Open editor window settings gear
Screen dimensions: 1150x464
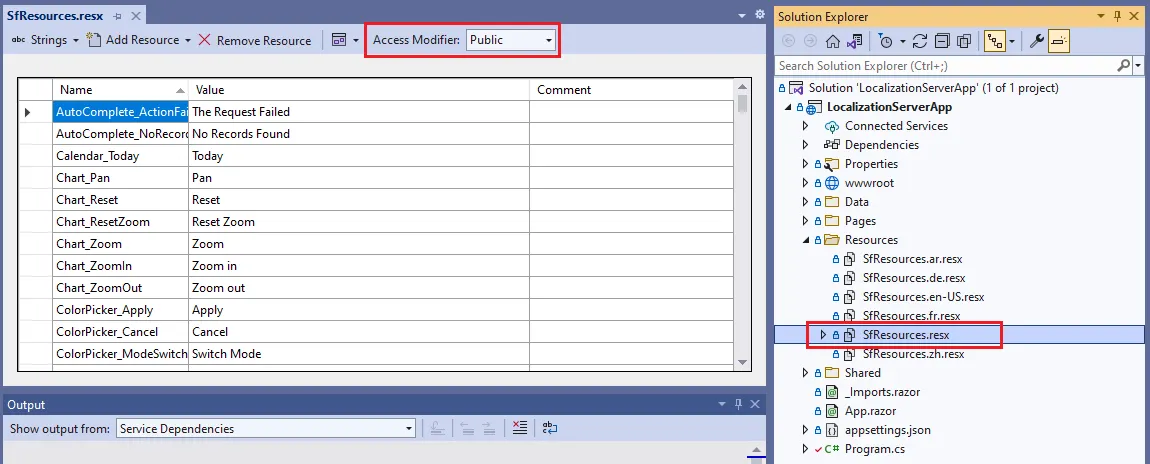pos(760,15)
